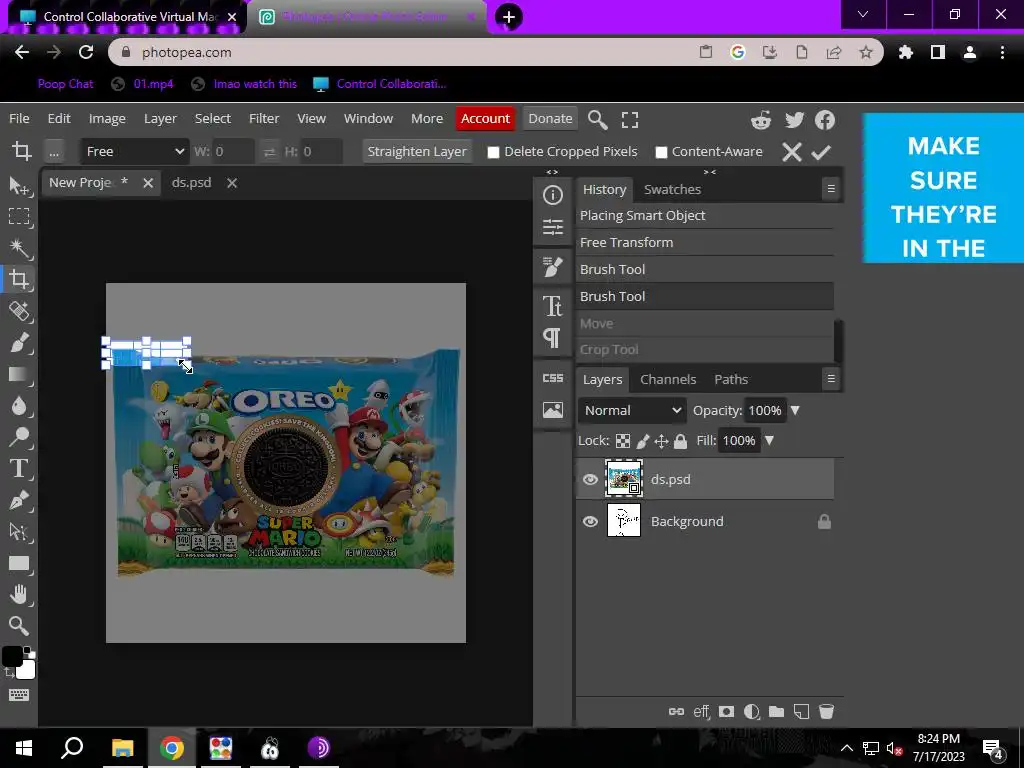The height and width of the screenshot is (768, 1024).
Task: Select the Type tool
Action: point(19,468)
